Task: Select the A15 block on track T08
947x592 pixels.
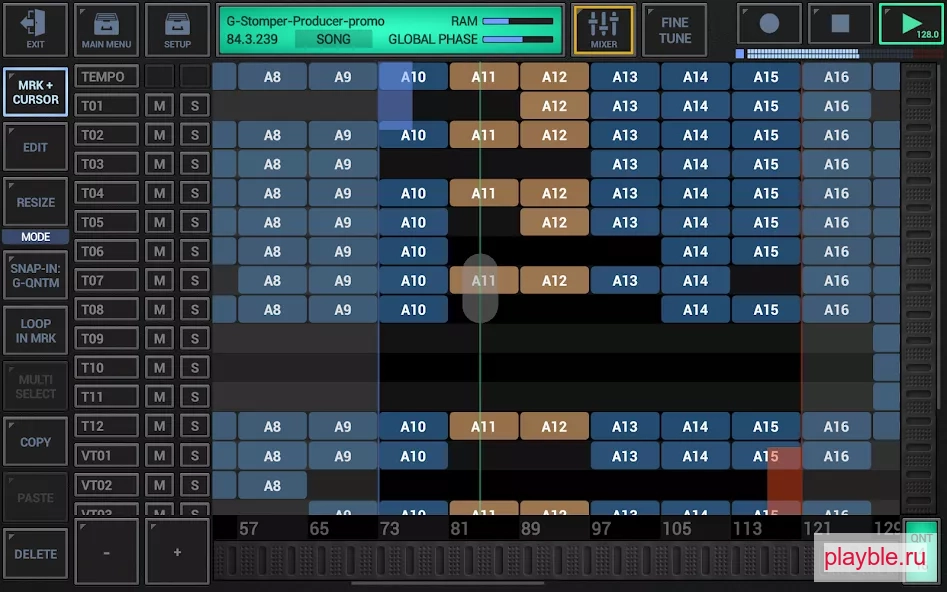Action: coord(766,309)
